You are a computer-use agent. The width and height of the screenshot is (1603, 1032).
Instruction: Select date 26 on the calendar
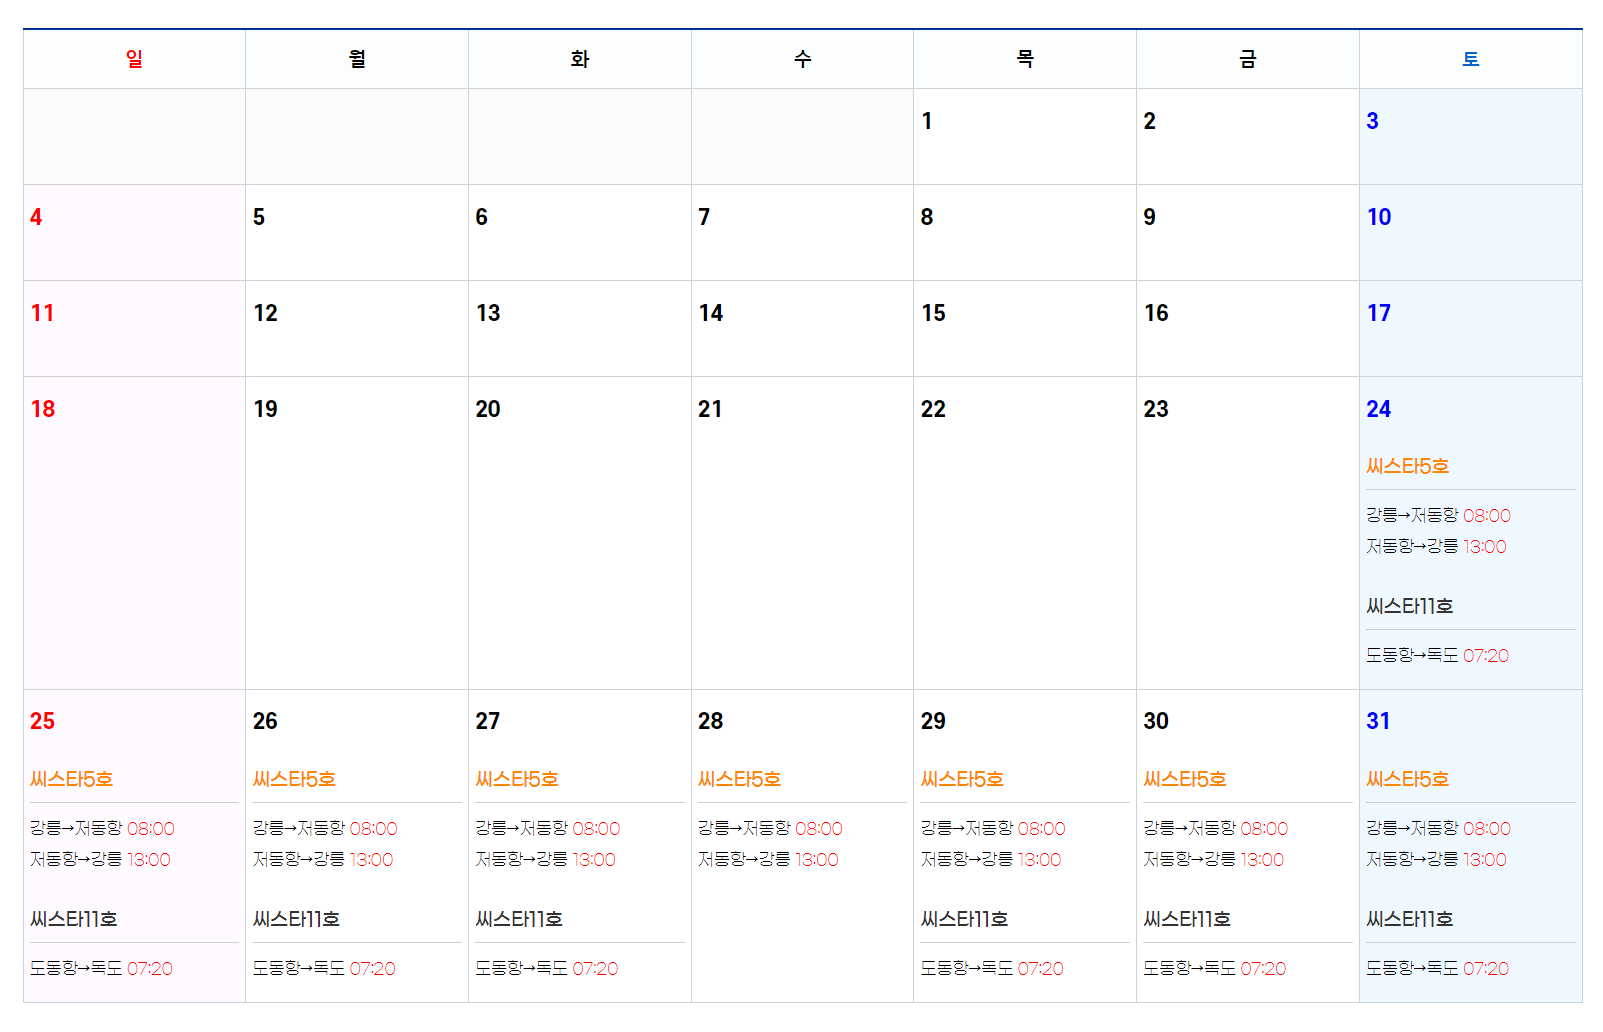tap(265, 721)
